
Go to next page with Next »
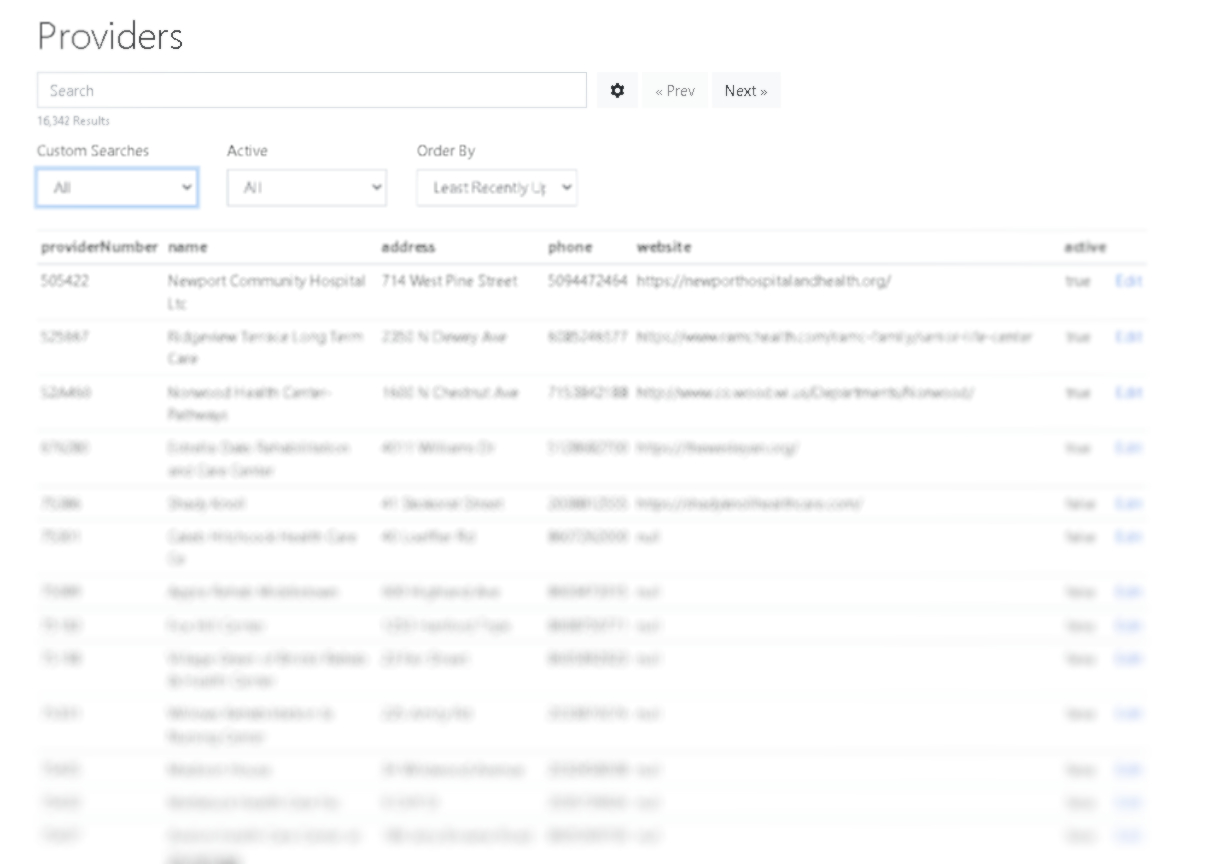coord(746,90)
